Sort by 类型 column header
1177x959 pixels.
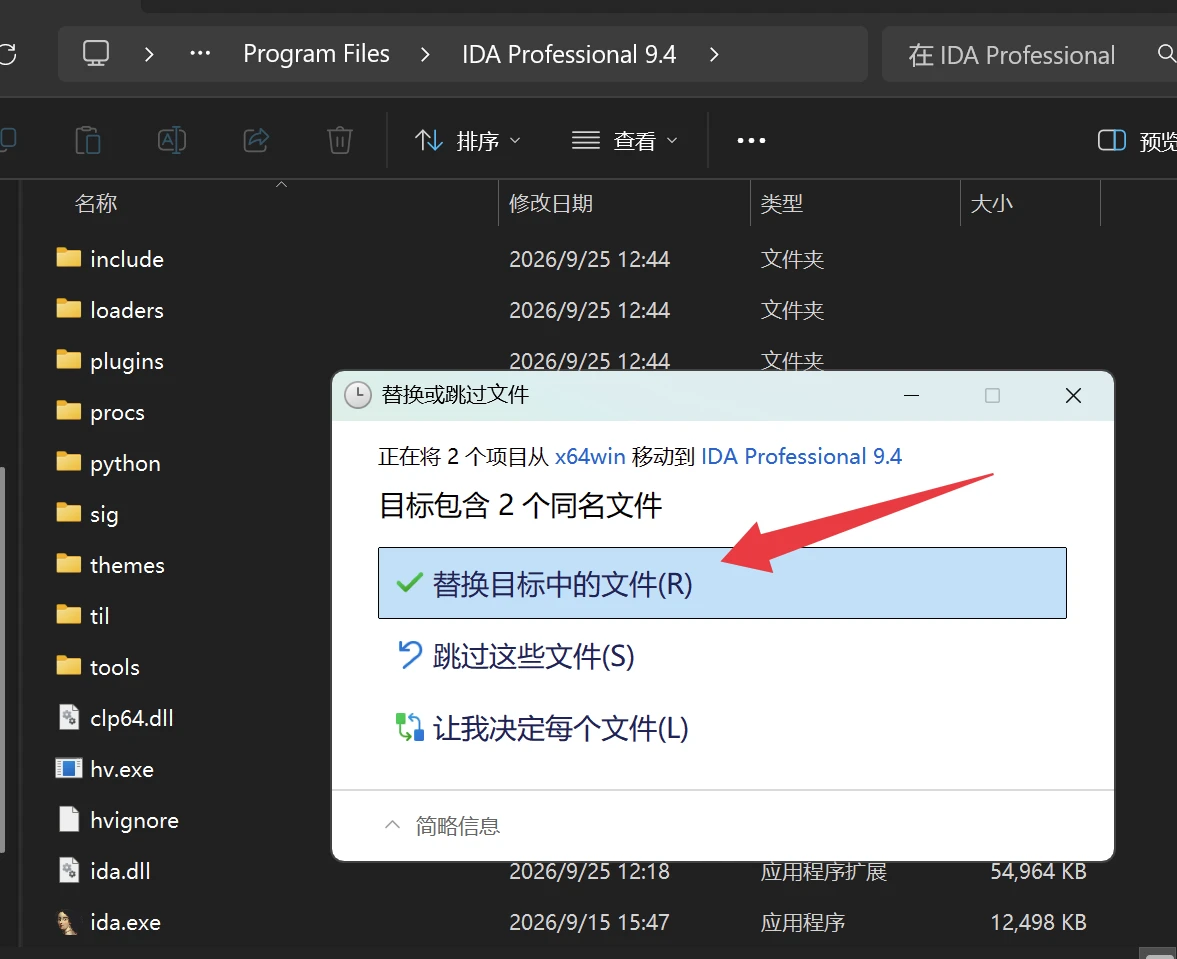coord(781,203)
